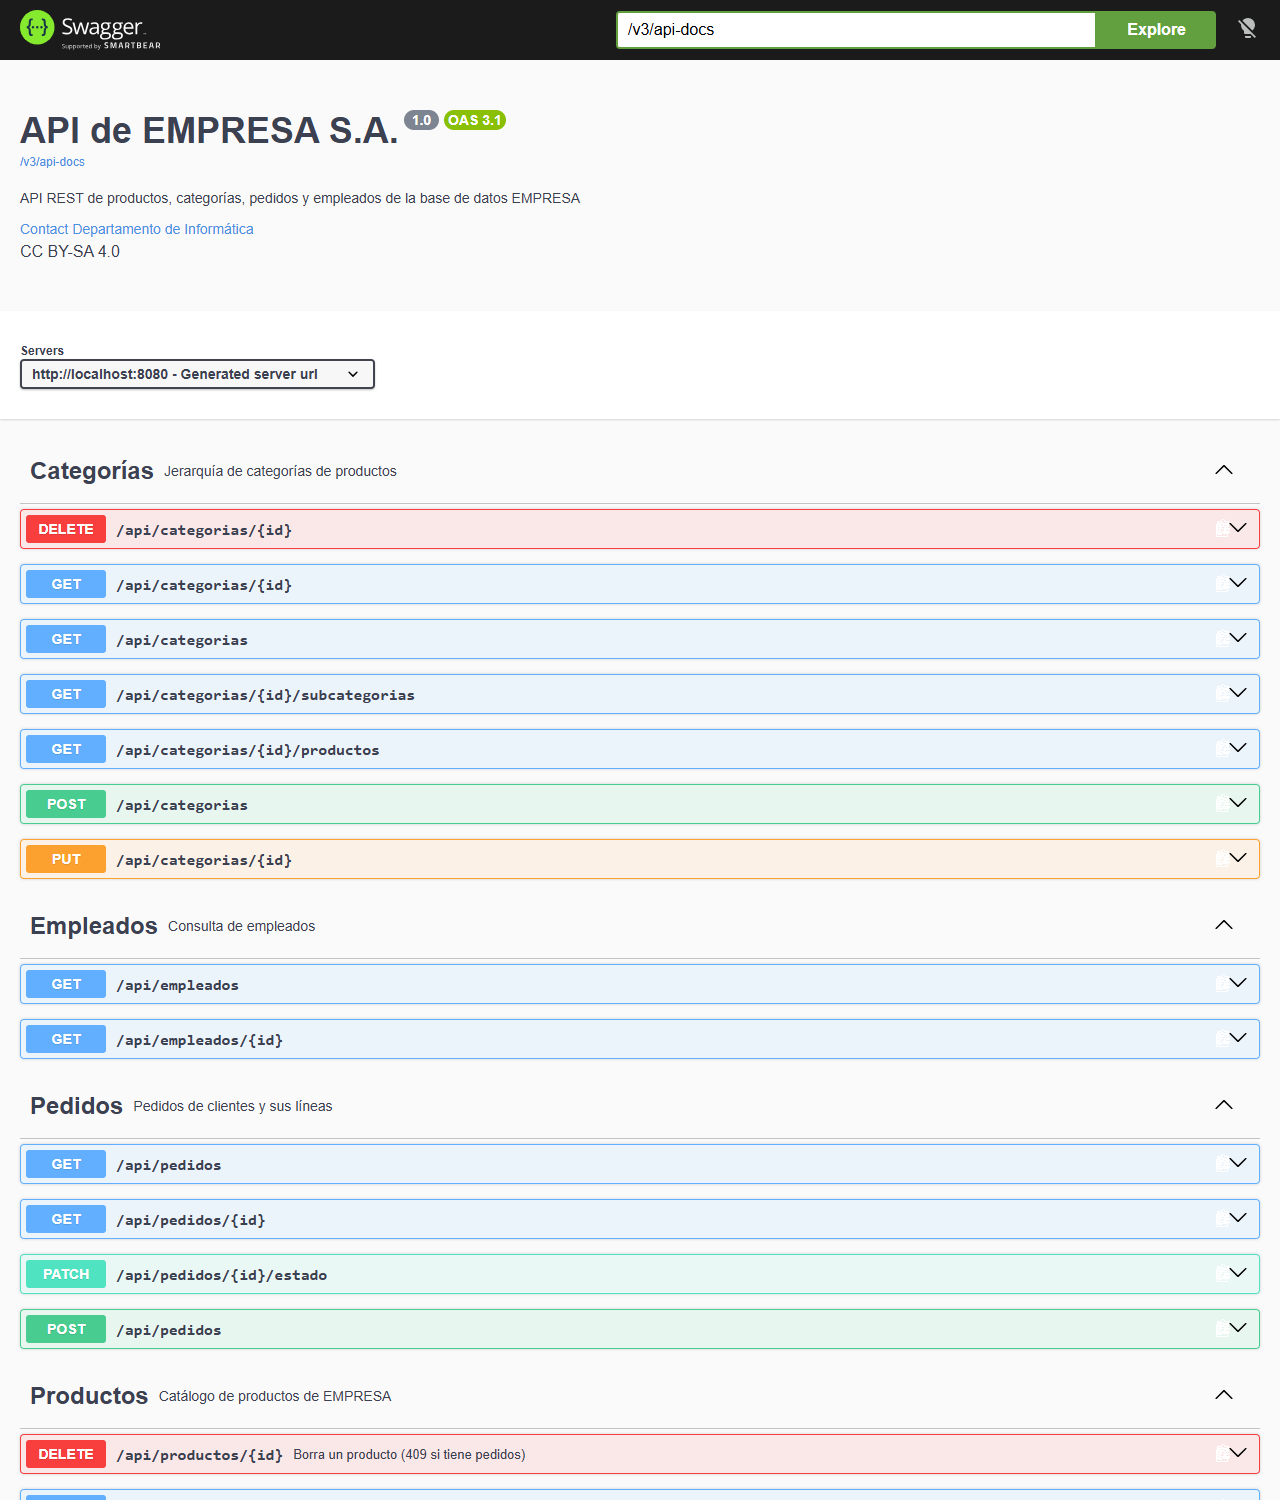
Task: Click the Explore button
Action: click(1156, 30)
